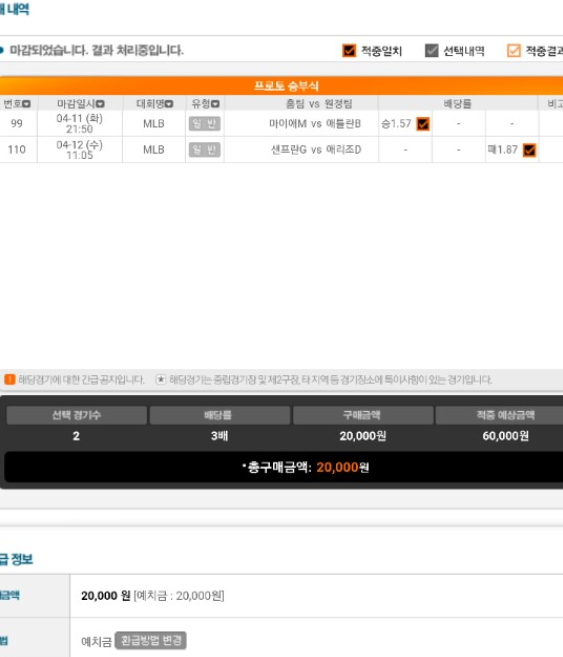Screen dimensions: 563x657
Task: Open the 유형 column filter arrow
Action: tap(215, 103)
